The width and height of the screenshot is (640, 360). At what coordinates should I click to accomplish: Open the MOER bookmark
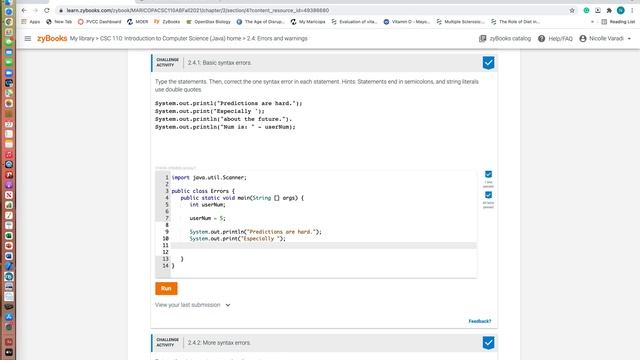[138, 22]
